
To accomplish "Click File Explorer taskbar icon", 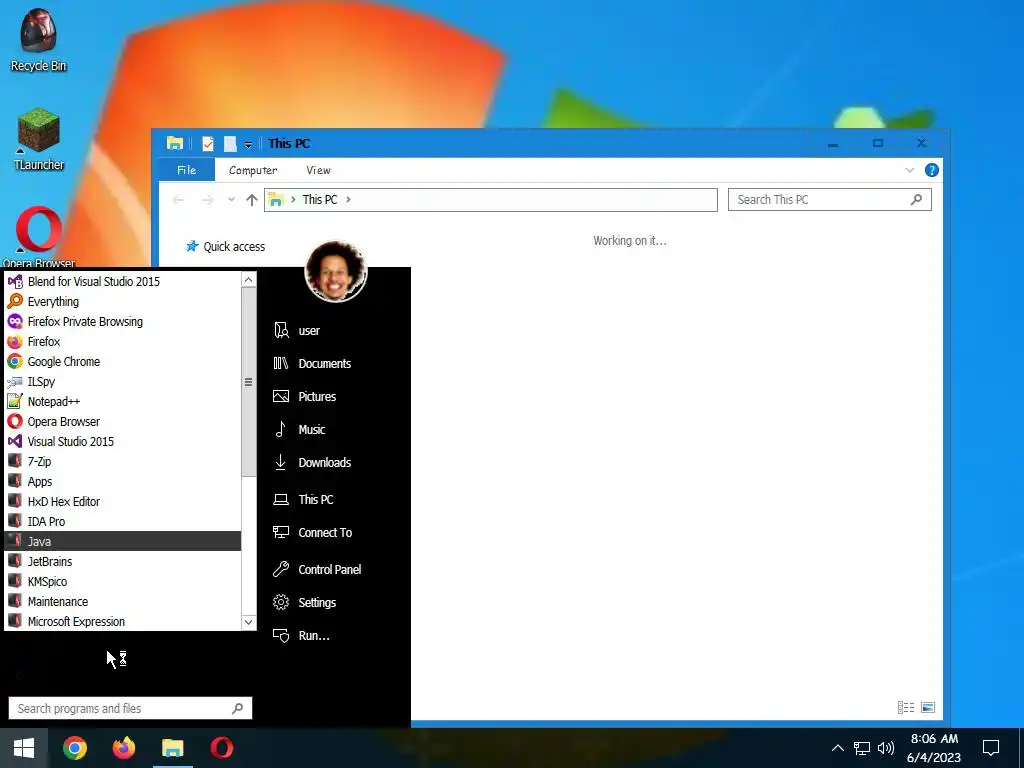I will [173, 748].
